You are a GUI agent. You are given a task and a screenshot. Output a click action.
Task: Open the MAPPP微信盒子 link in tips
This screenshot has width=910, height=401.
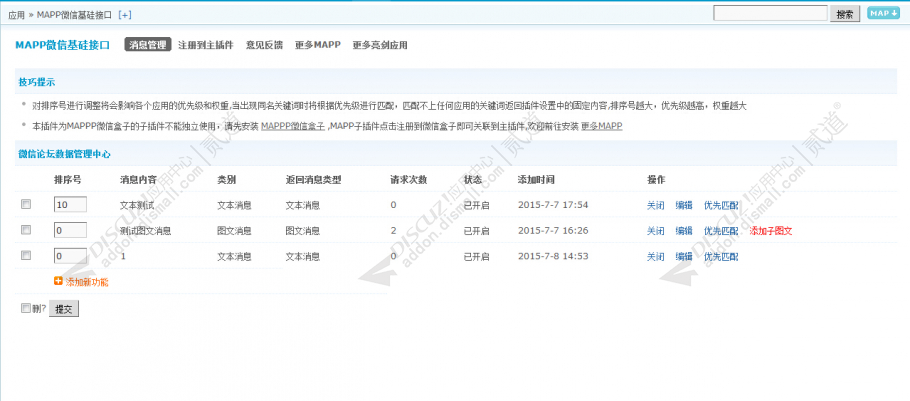[x=293, y=126]
